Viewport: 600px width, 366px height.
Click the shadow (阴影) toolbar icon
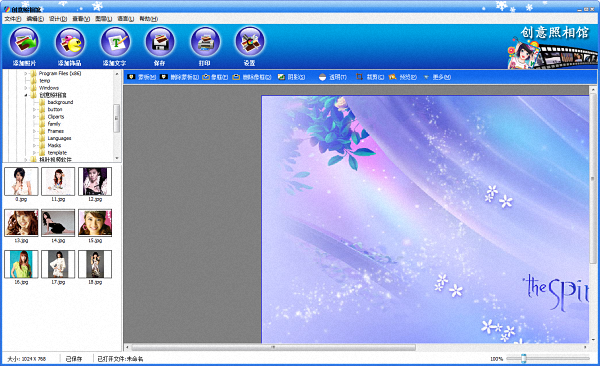click(281, 77)
